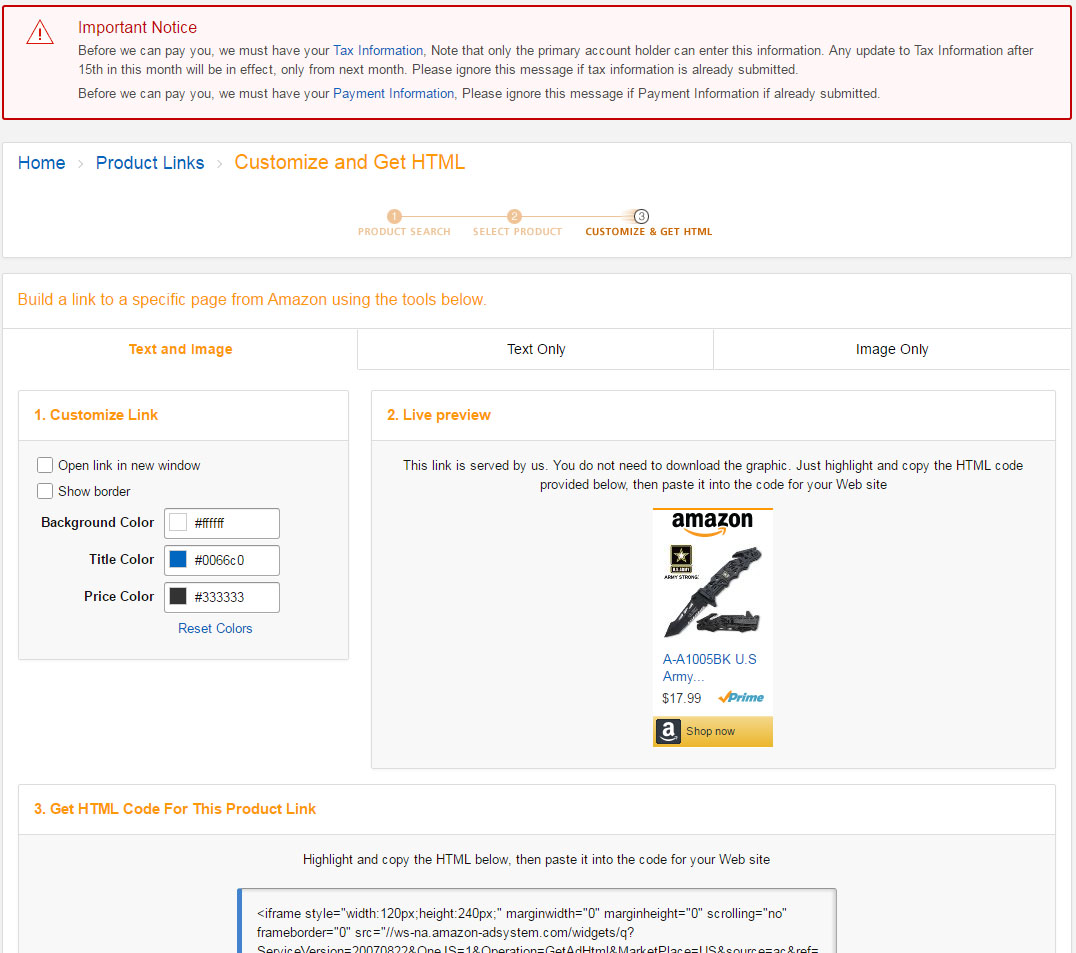1076x953 pixels.
Task: Go to Product Search step label
Action: (x=404, y=232)
